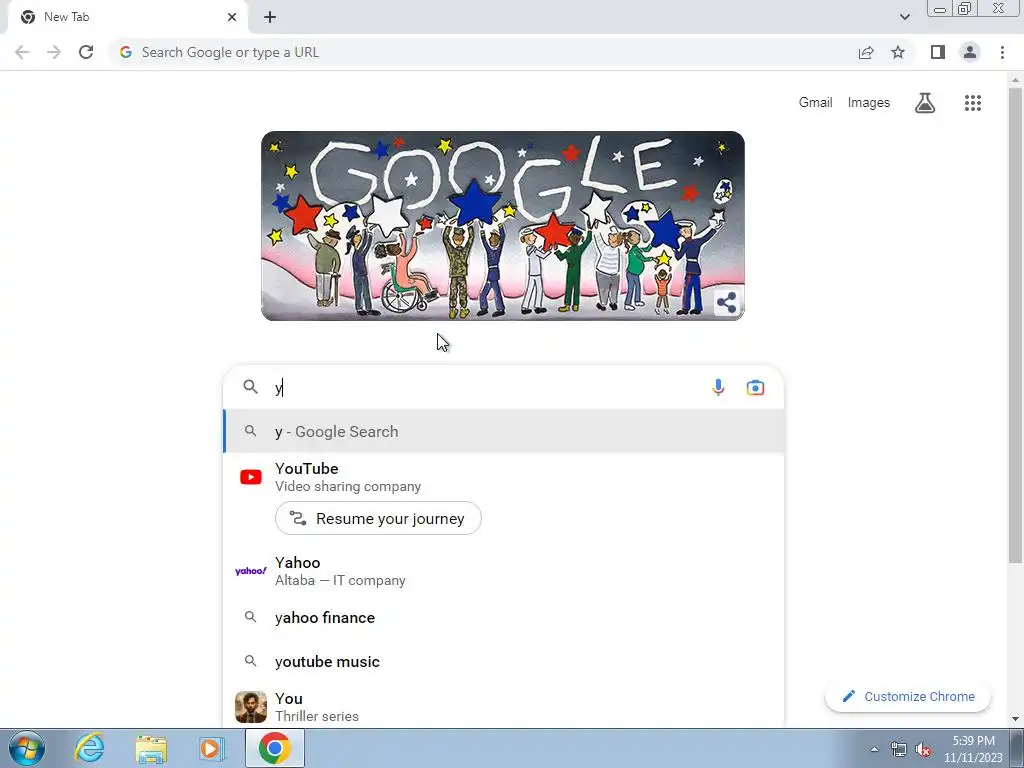
Task: Open the Images link
Action: 869,103
